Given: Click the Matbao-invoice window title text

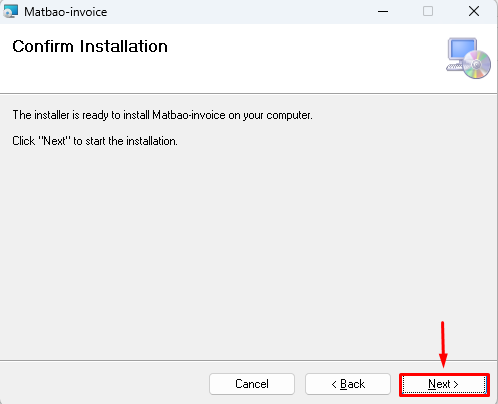Looking at the screenshot, I should [66, 12].
